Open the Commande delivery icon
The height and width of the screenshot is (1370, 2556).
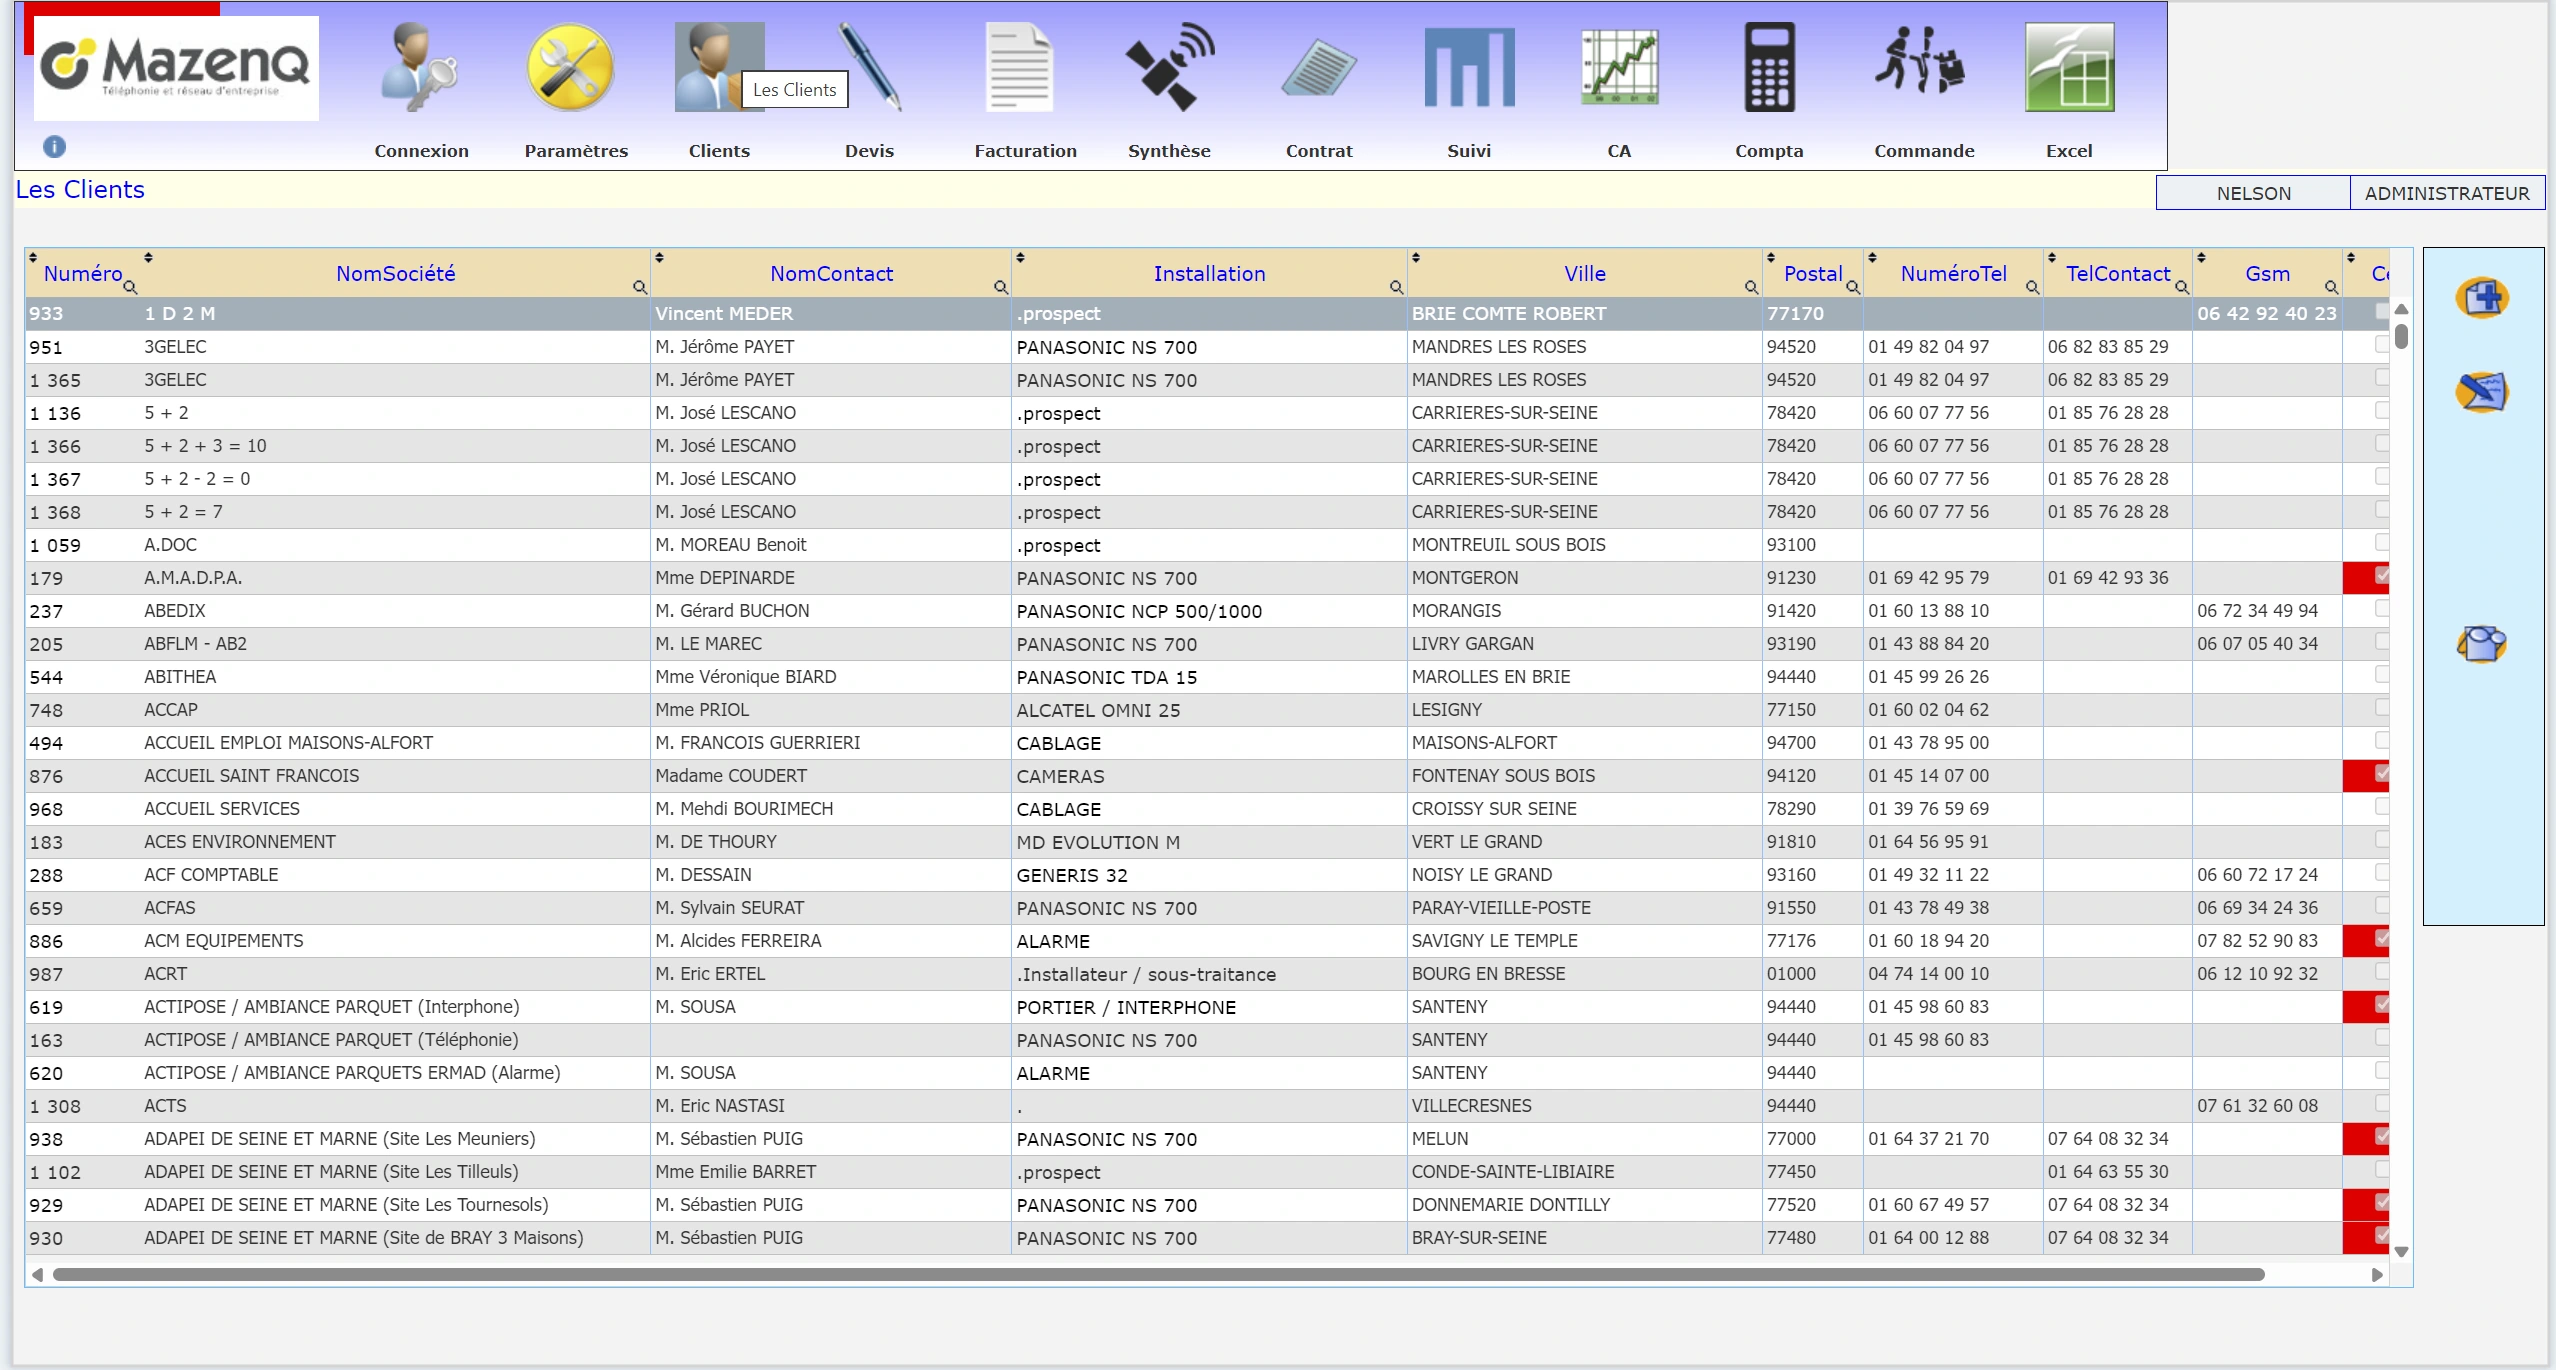tap(1919, 60)
